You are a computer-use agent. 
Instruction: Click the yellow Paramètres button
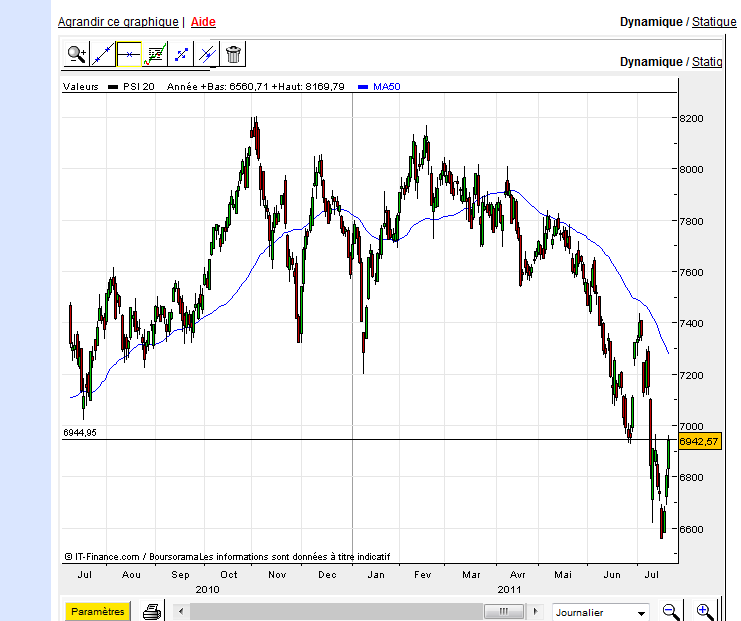coord(97,612)
